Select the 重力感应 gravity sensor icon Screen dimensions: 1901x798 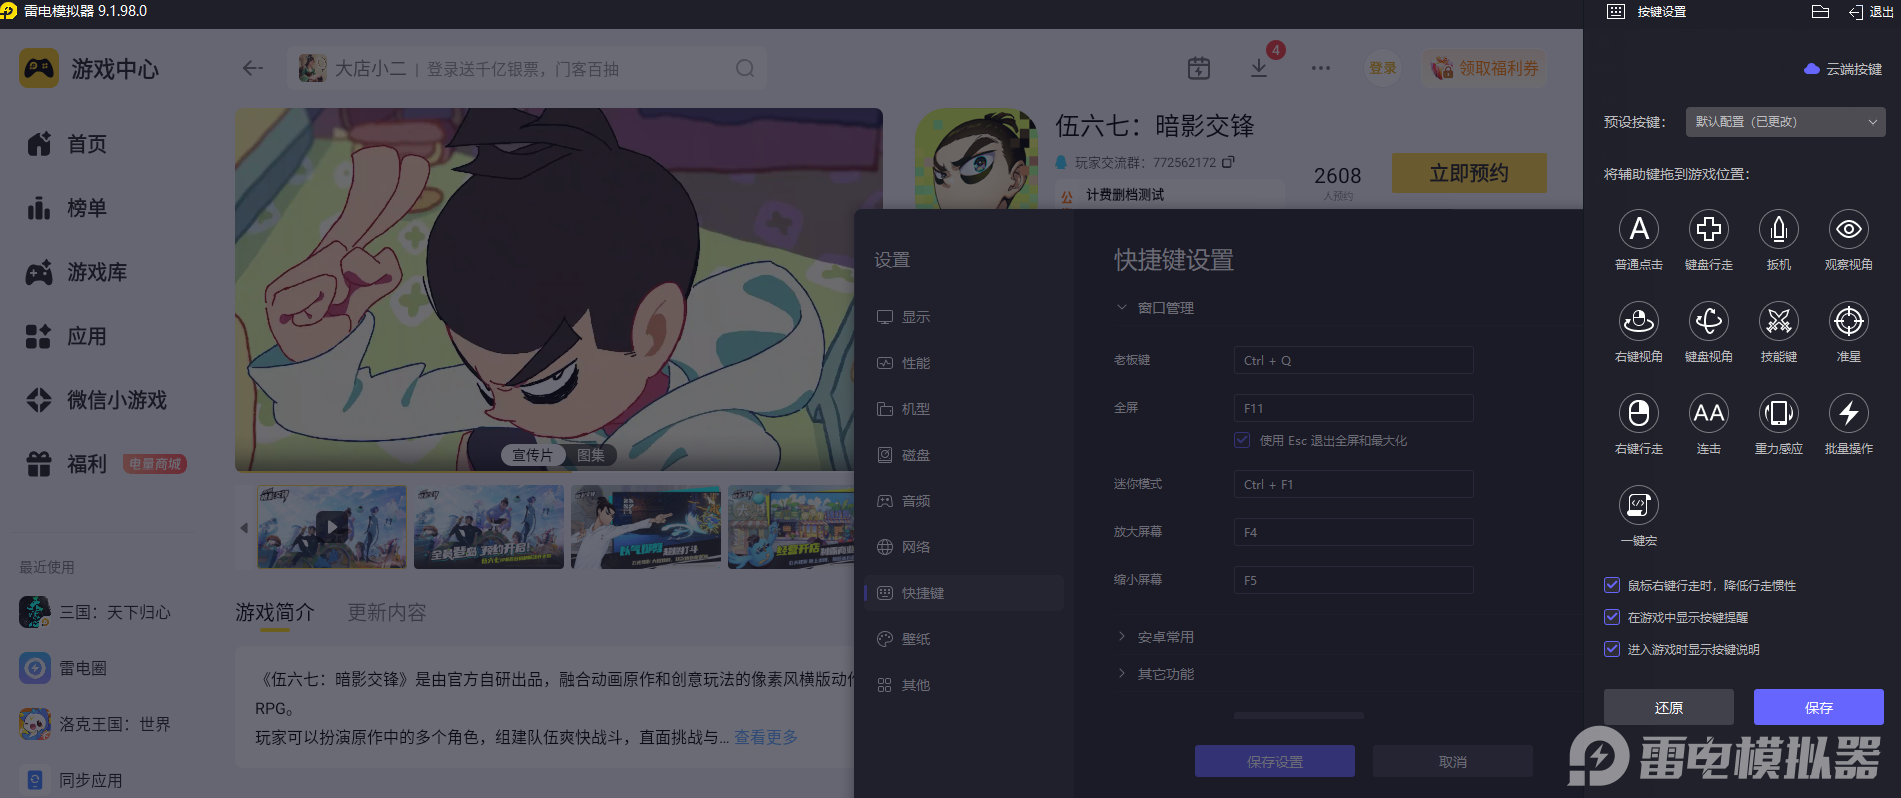point(1778,413)
